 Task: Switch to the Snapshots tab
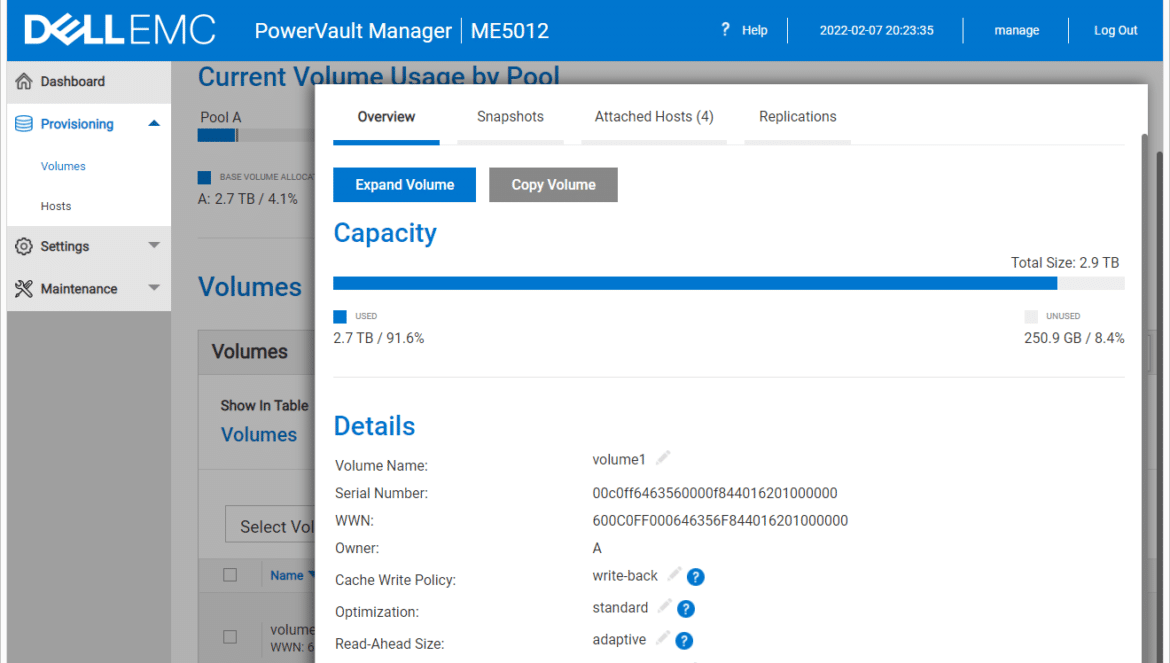pyautogui.click(x=510, y=116)
